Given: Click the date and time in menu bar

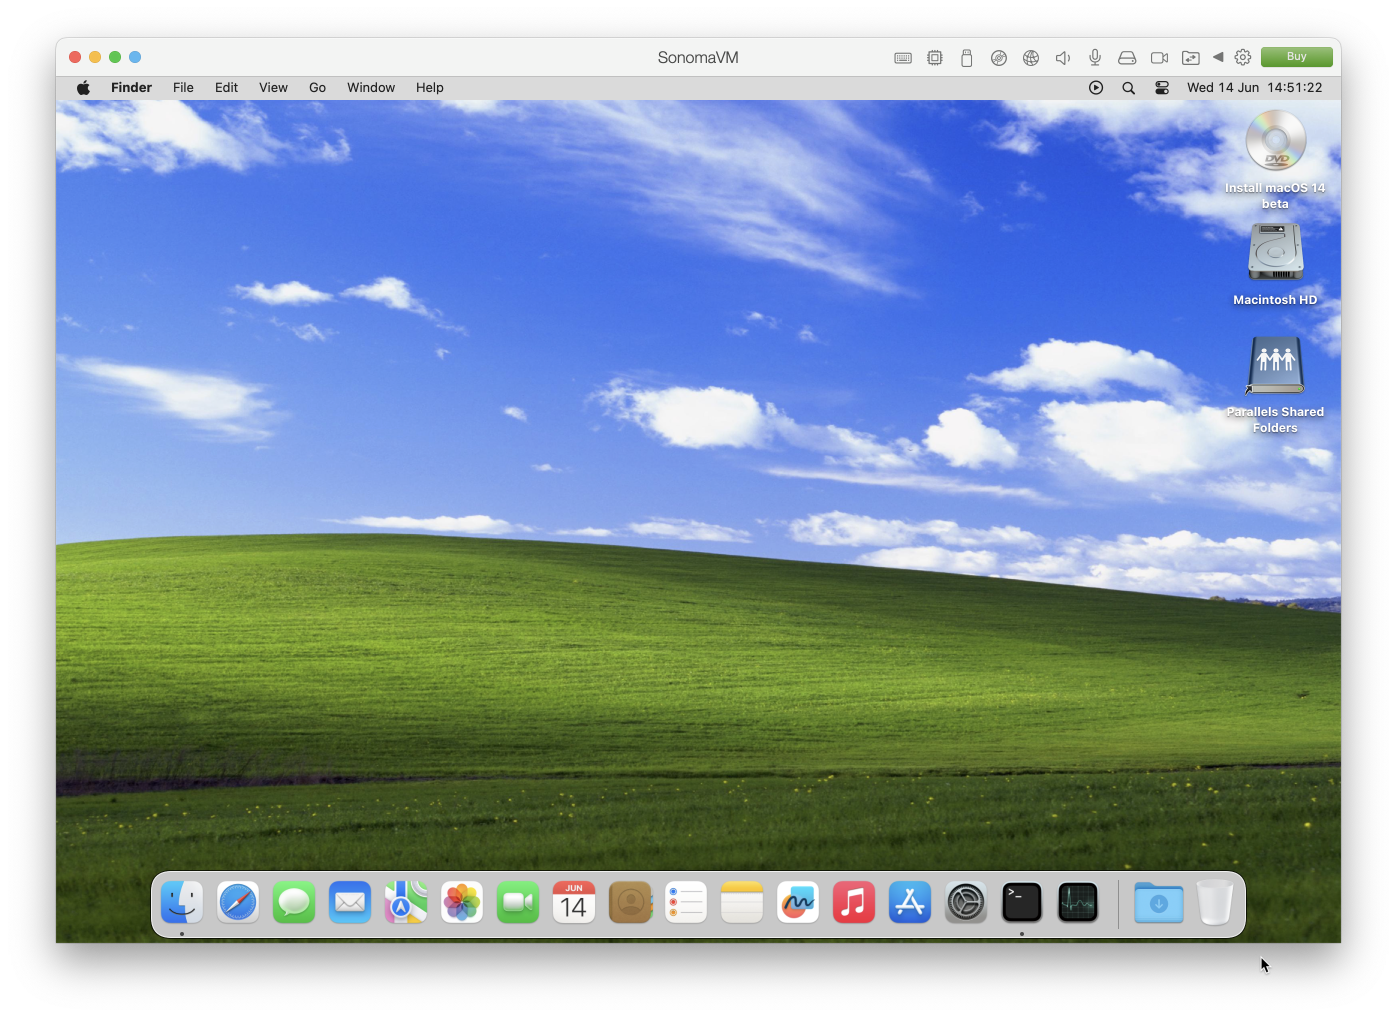Looking at the screenshot, I should (1254, 88).
